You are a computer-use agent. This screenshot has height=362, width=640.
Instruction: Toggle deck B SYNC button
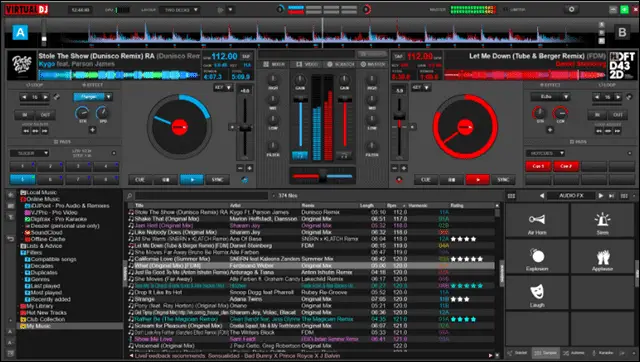coord(503,180)
